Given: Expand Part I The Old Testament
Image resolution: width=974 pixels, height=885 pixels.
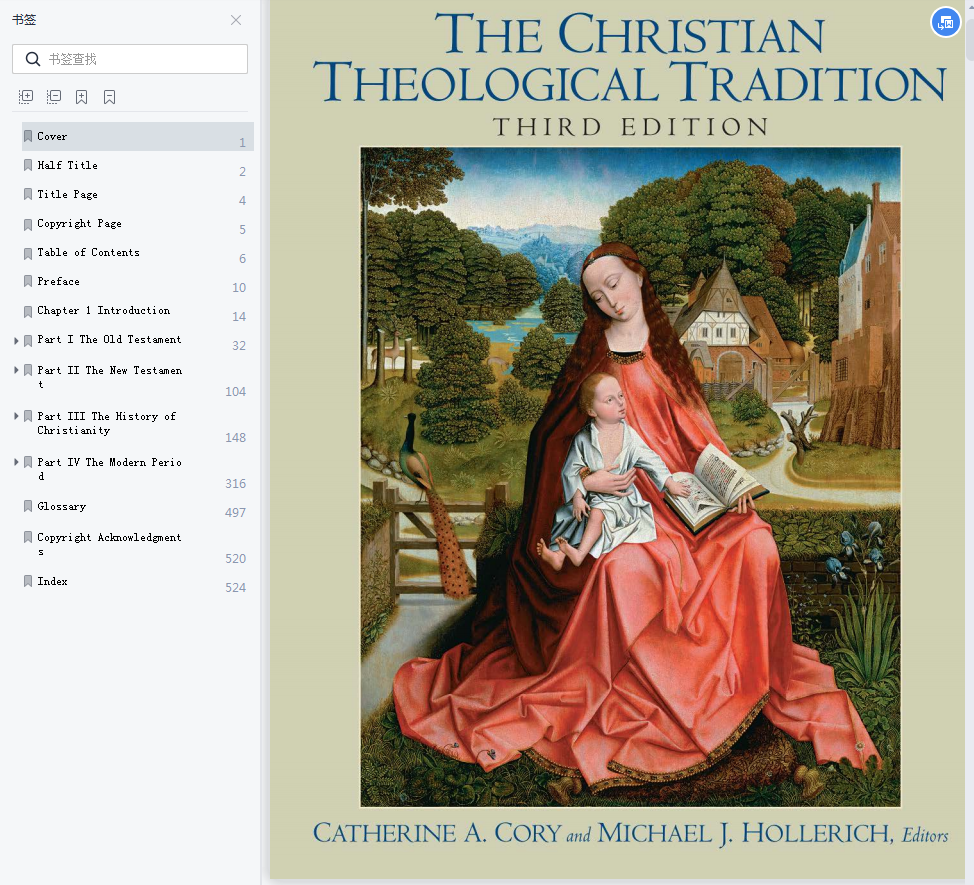Looking at the screenshot, I should [x=16, y=340].
